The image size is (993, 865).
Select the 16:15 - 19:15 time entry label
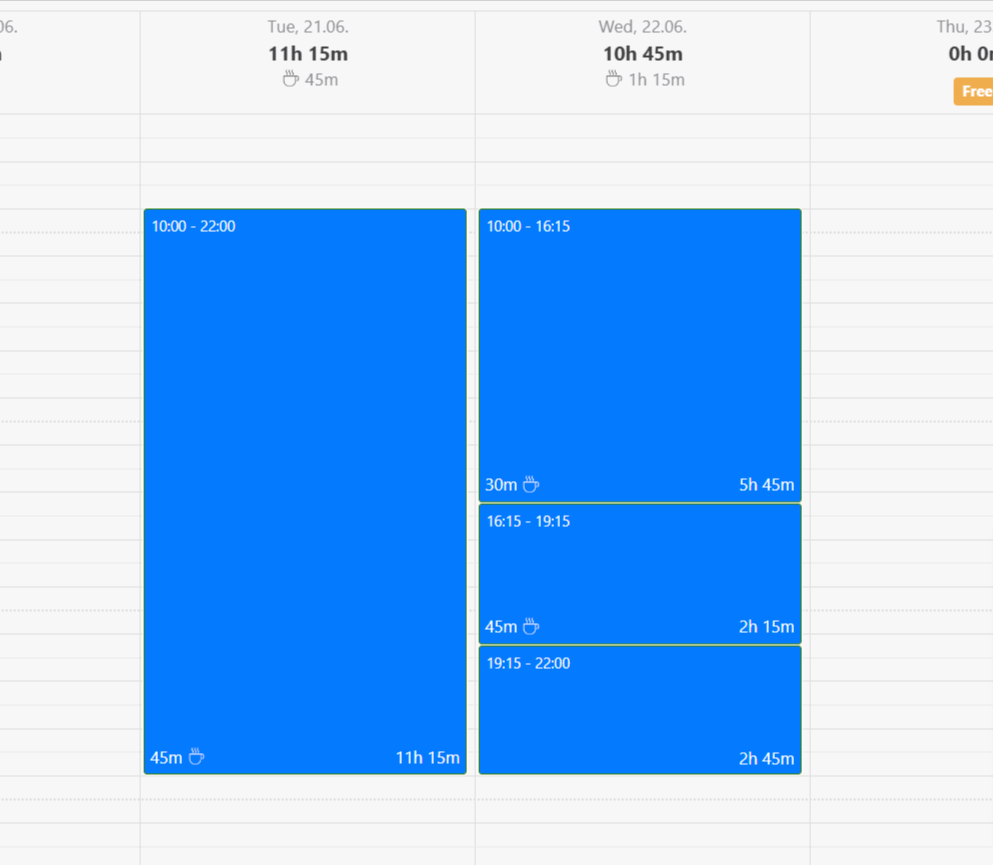(528, 521)
